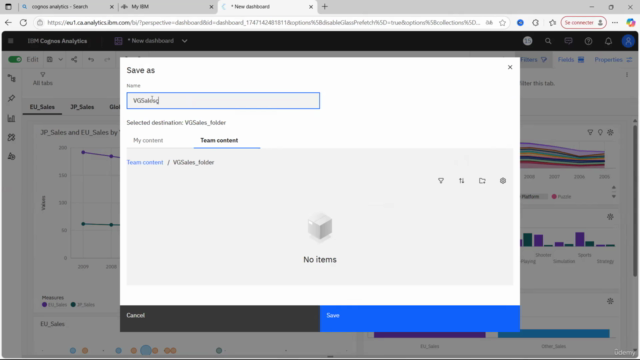
Task: Switch to the cognos analytics Search browser tab
Action: pyautogui.click(x=67, y=7)
